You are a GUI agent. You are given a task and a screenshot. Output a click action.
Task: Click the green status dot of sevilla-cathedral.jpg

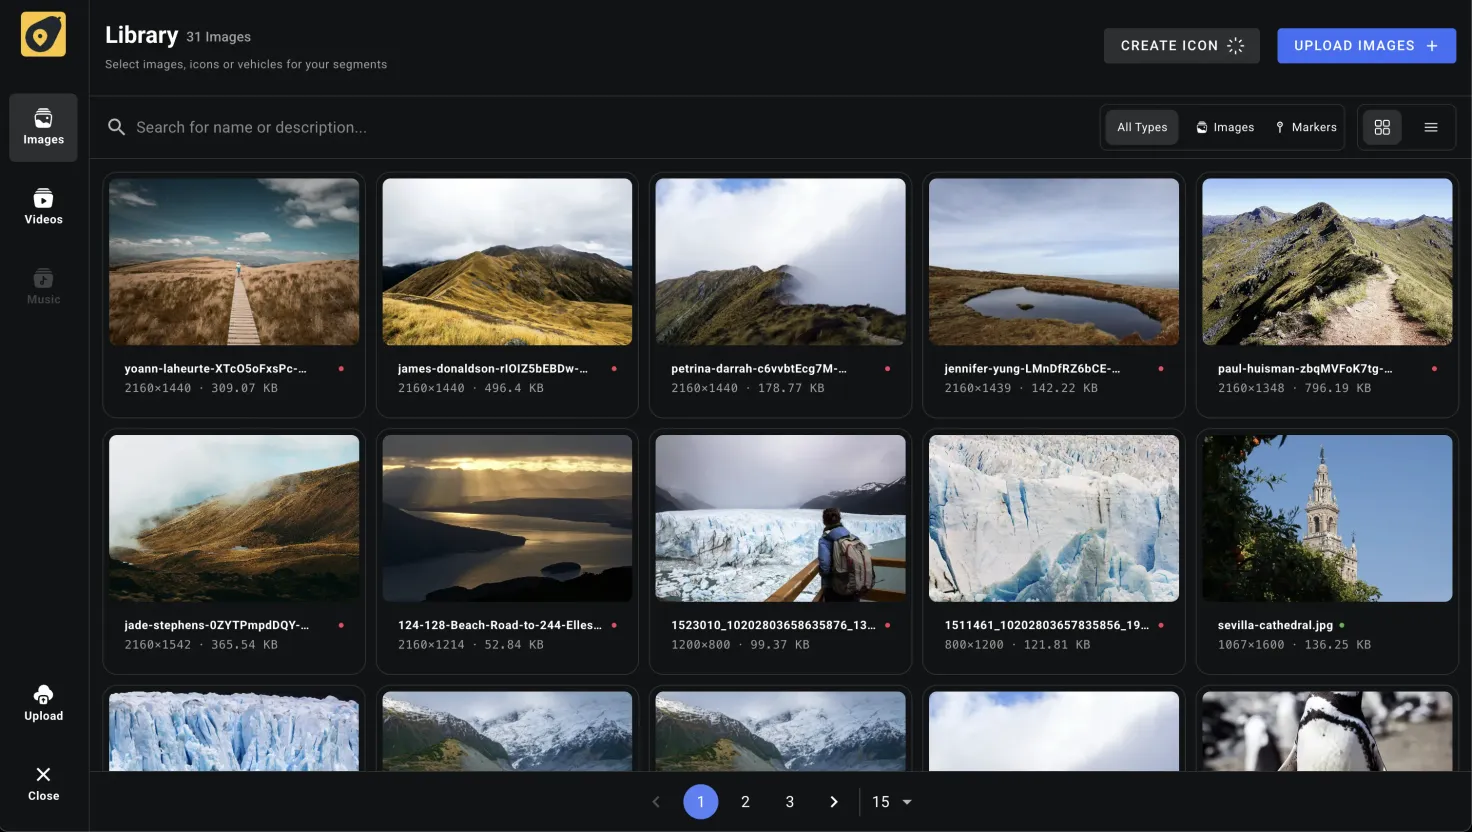tap(1342, 625)
